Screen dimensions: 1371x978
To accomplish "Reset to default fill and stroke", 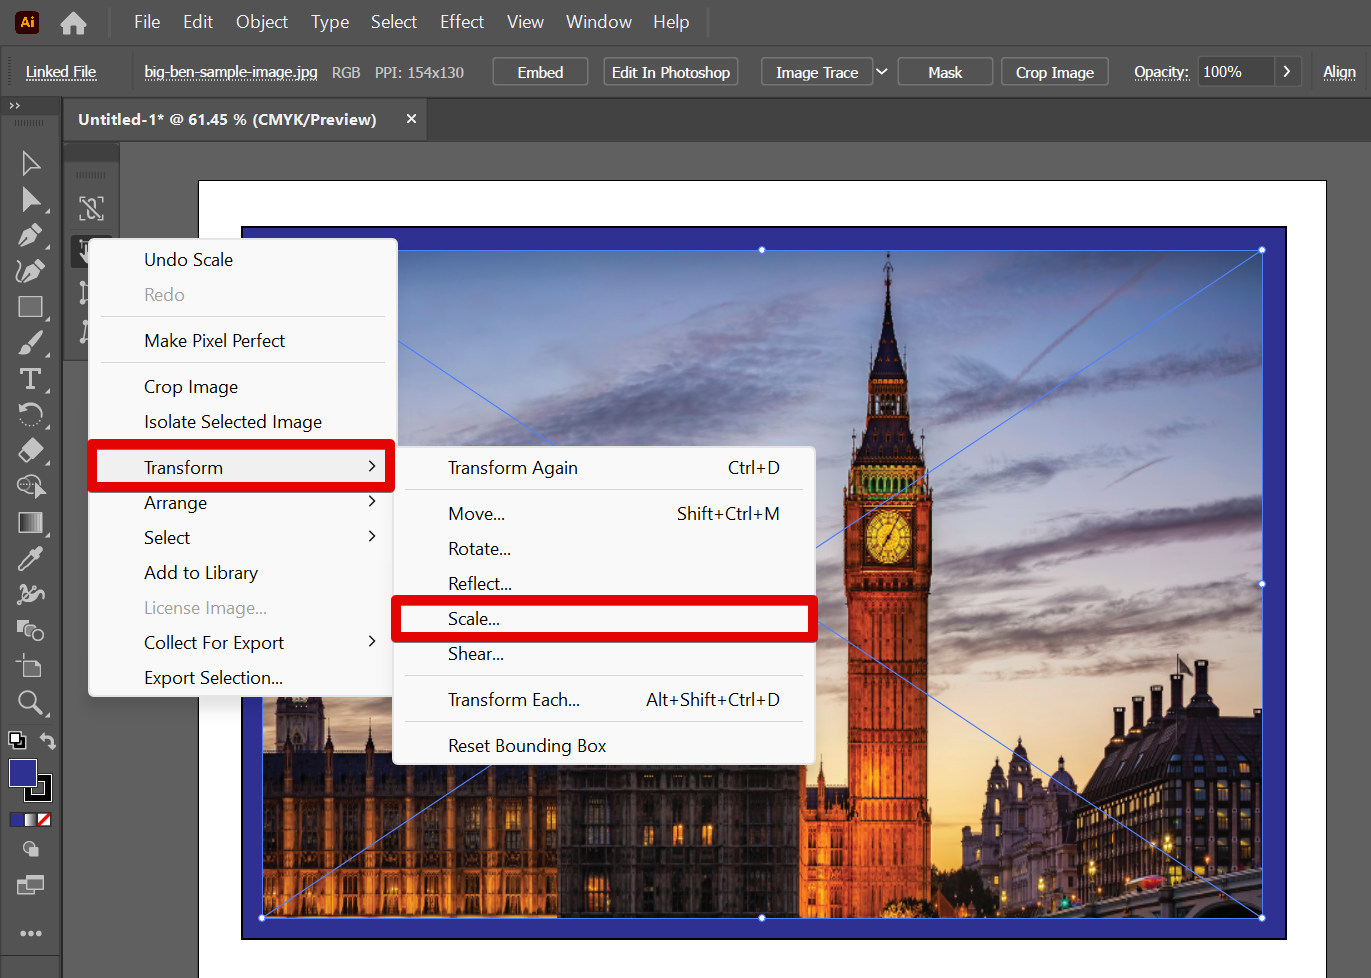I will [x=16, y=741].
